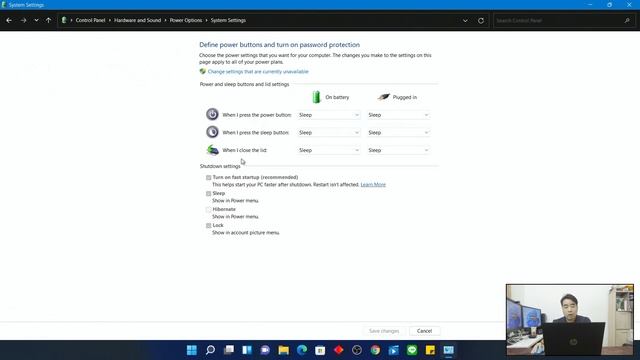The image size is (640, 360).
Task: Toggle Hibernate checkbox
Action: [209, 209]
